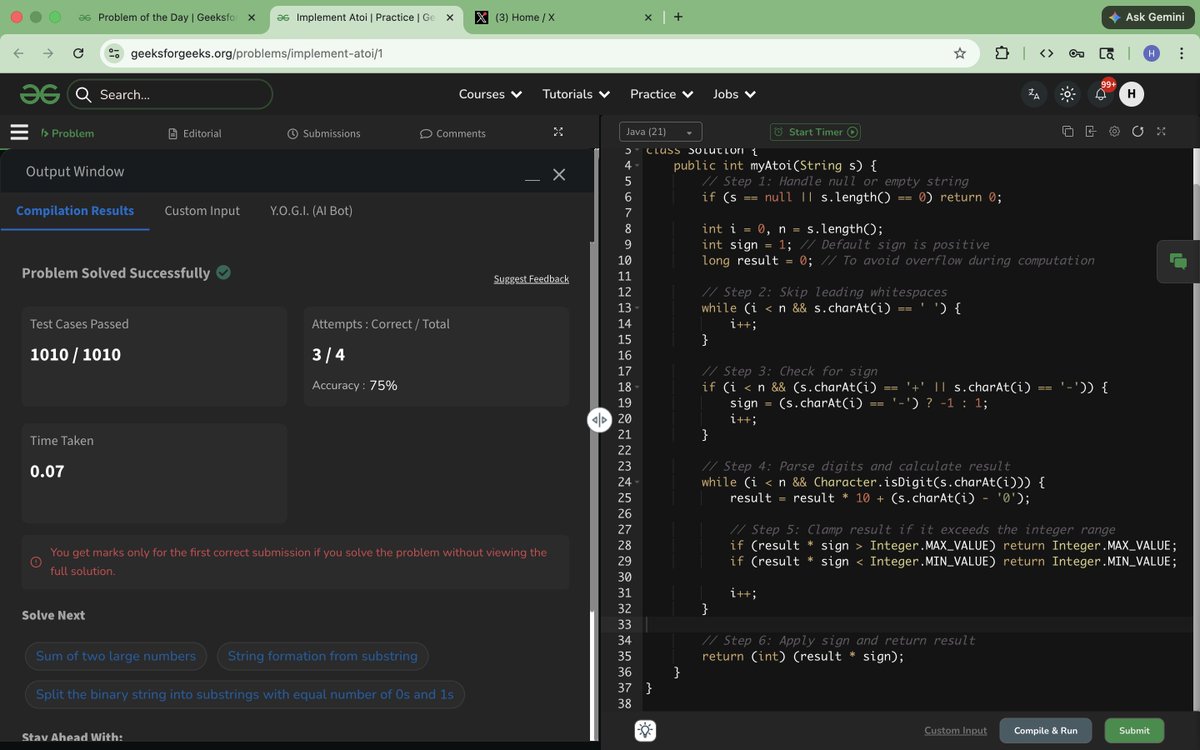Expand the Practice dropdown
Image resolution: width=1200 pixels, height=750 pixels.
pyautogui.click(x=662, y=94)
